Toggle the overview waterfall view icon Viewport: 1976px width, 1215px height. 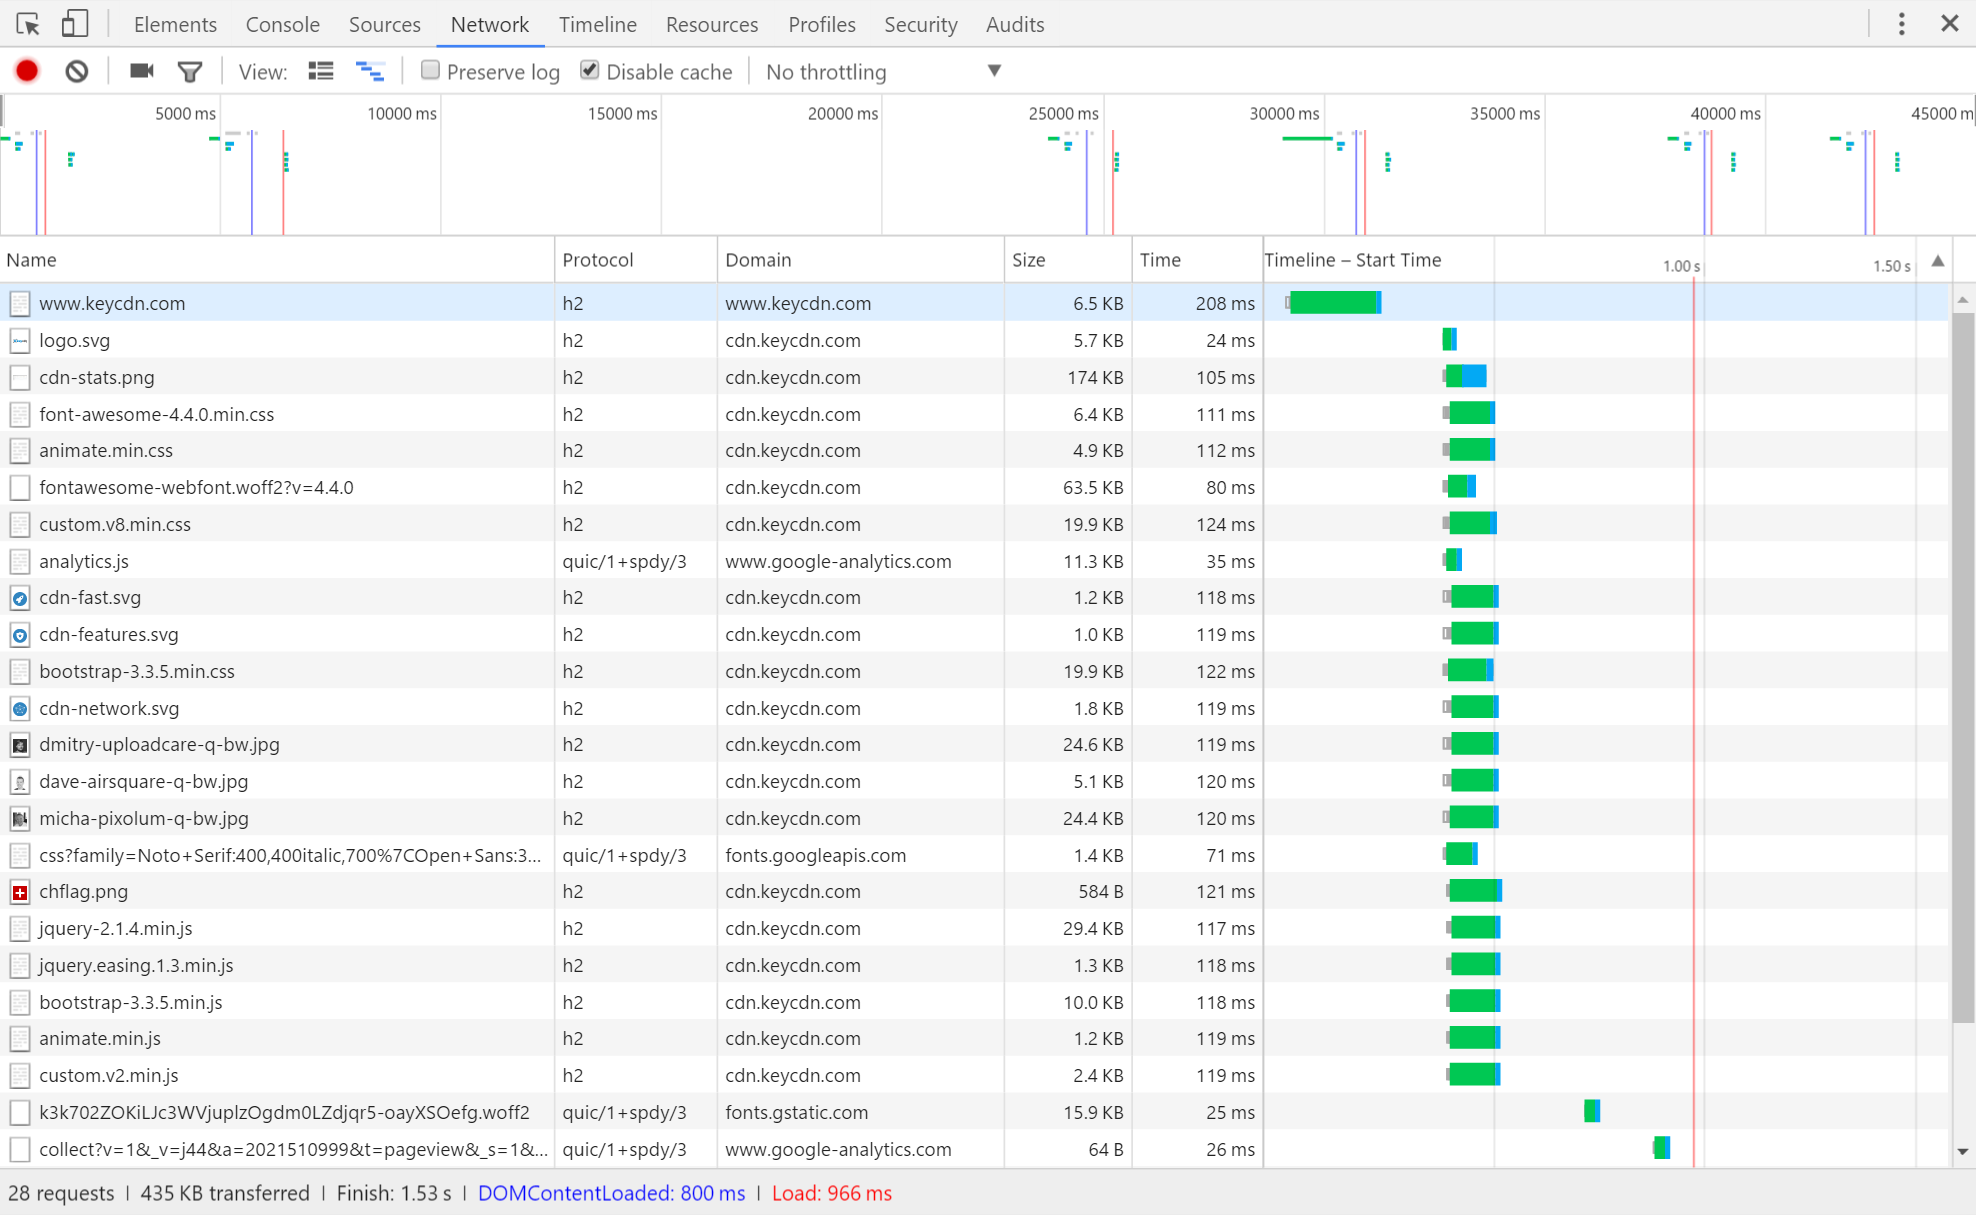pos(370,71)
